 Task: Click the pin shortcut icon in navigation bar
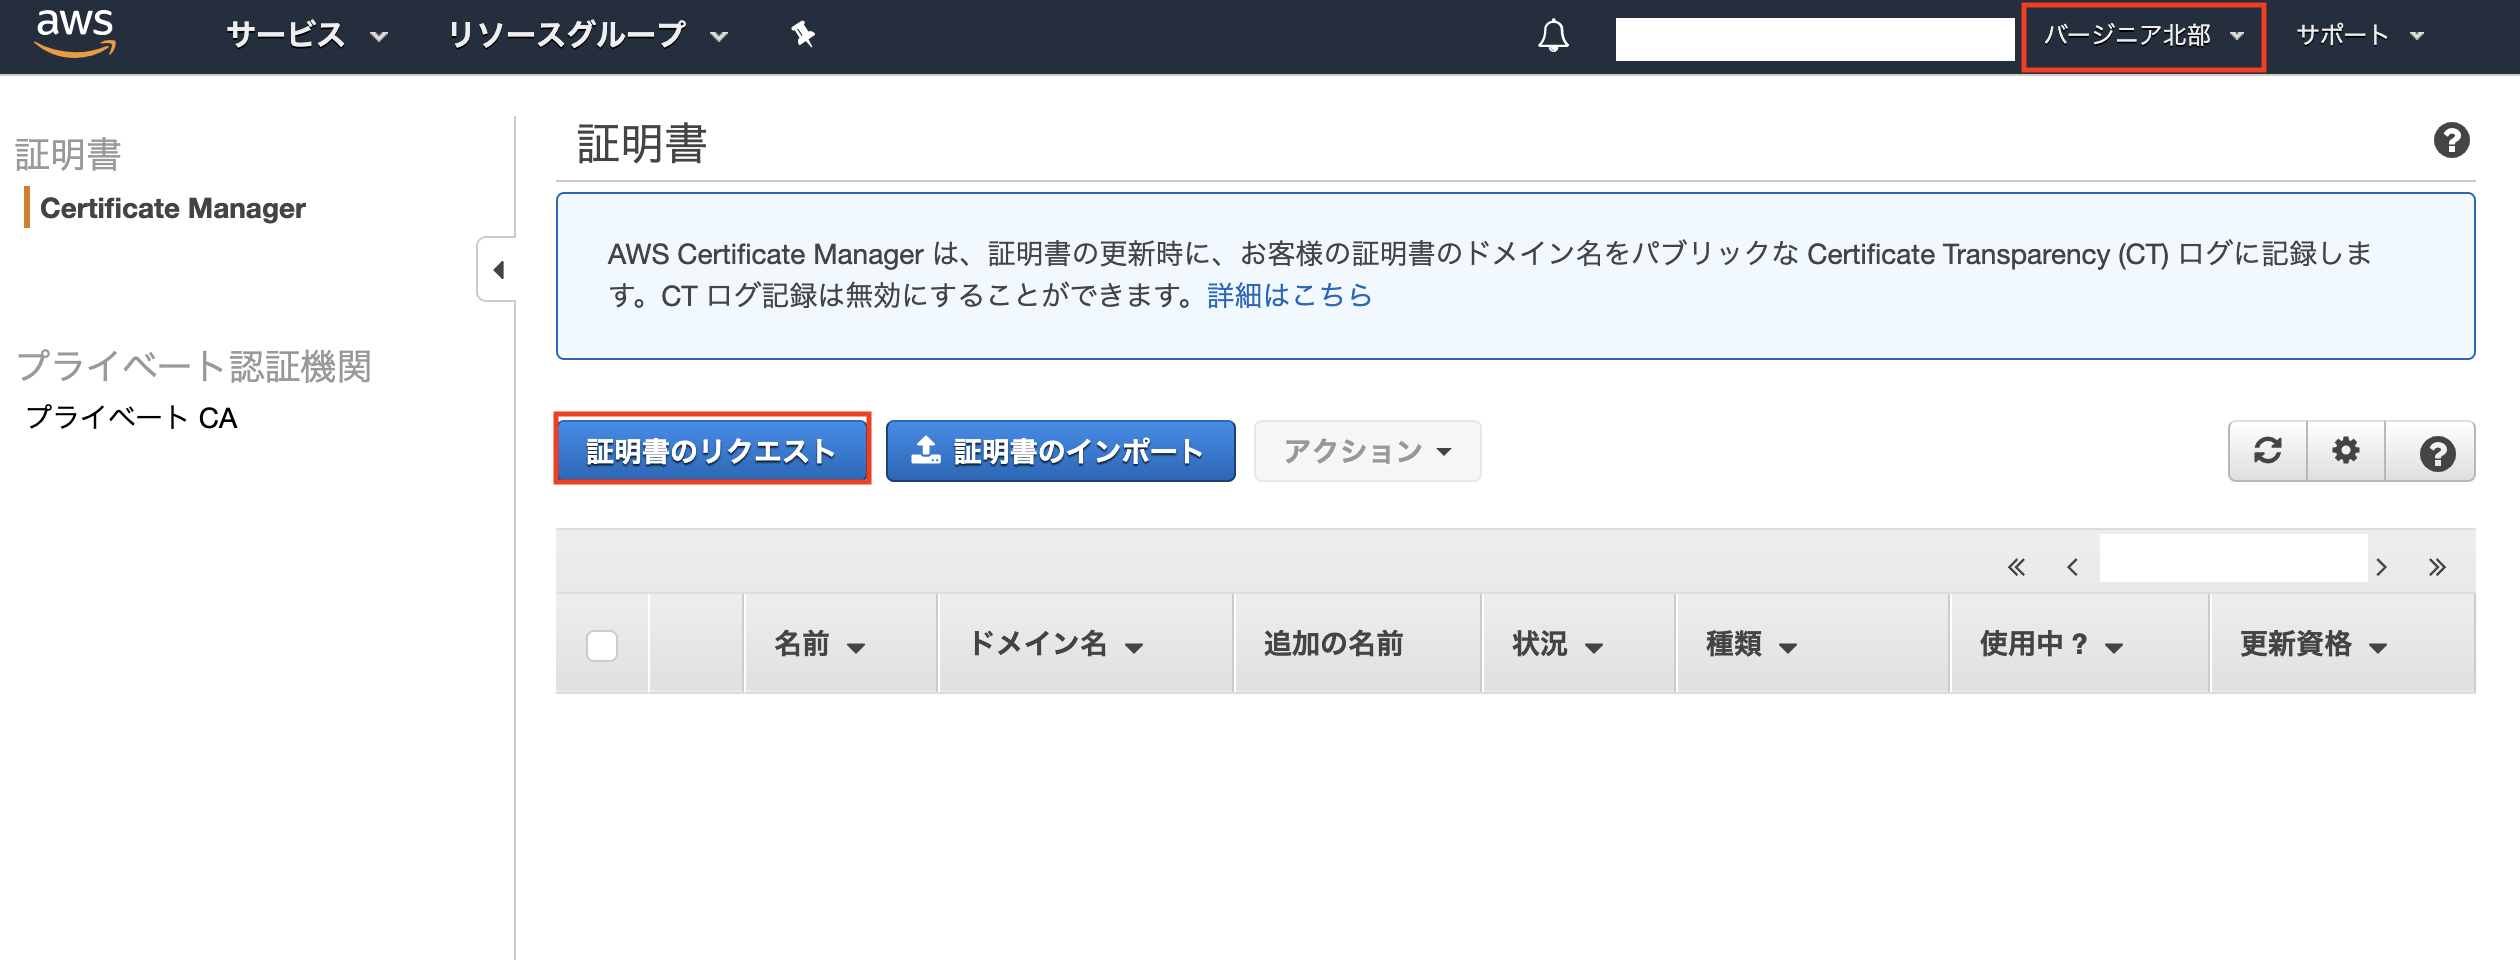[x=802, y=35]
